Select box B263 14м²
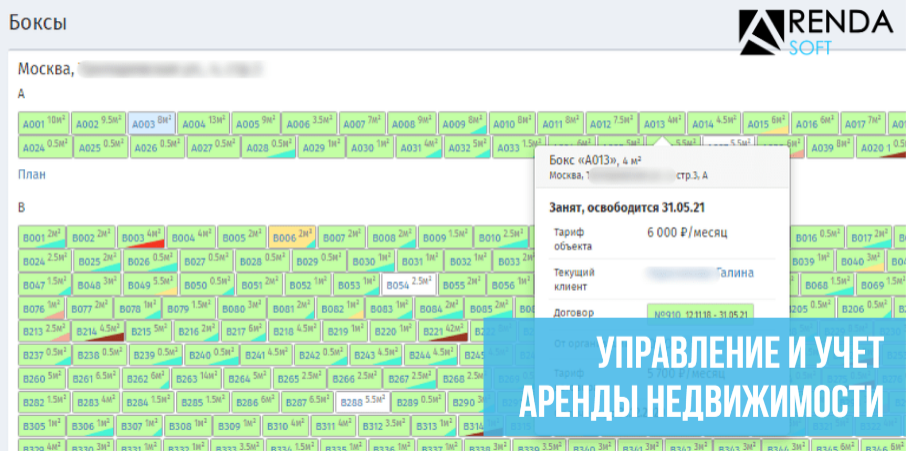This screenshot has width=906, height=451. [x=196, y=379]
